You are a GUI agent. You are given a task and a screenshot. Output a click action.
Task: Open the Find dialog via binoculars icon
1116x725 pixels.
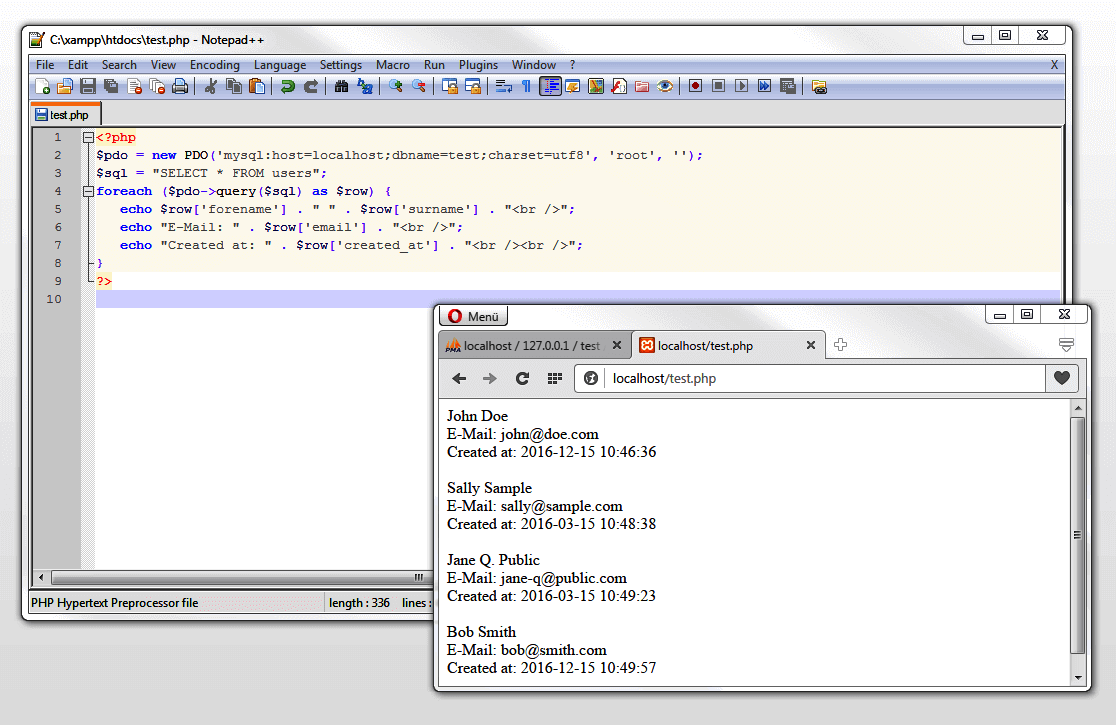341,86
